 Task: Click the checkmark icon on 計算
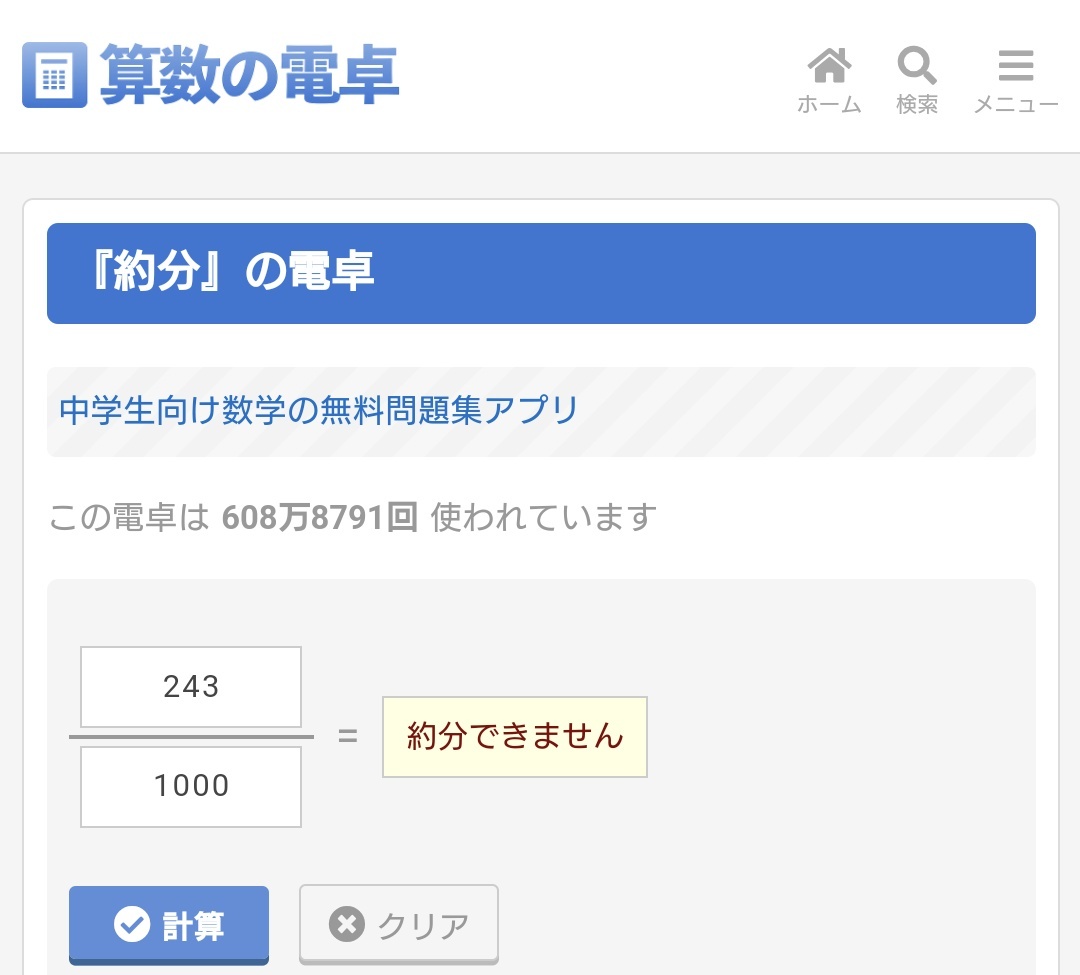(131, 925)
